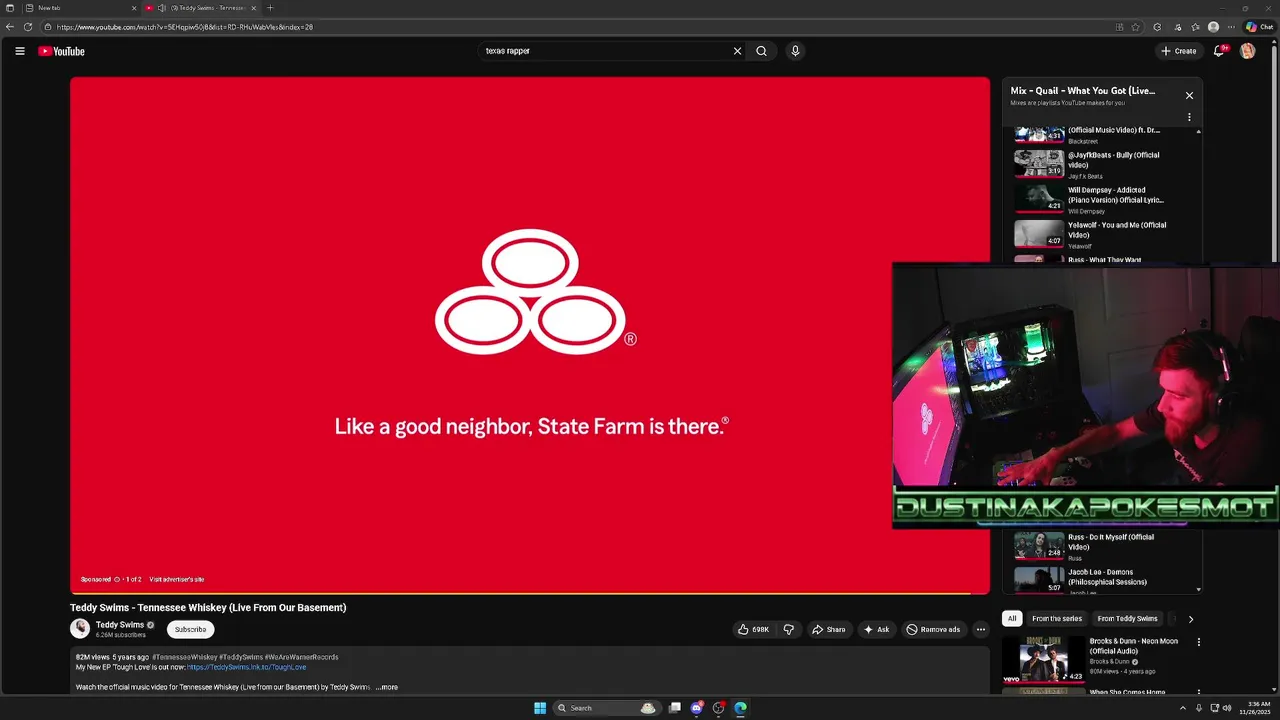Viewport: 1280px width, 720px height.
Task: Open the TeddySwims.lnk.to/ToughLove link
Action: tap(246, 667)
